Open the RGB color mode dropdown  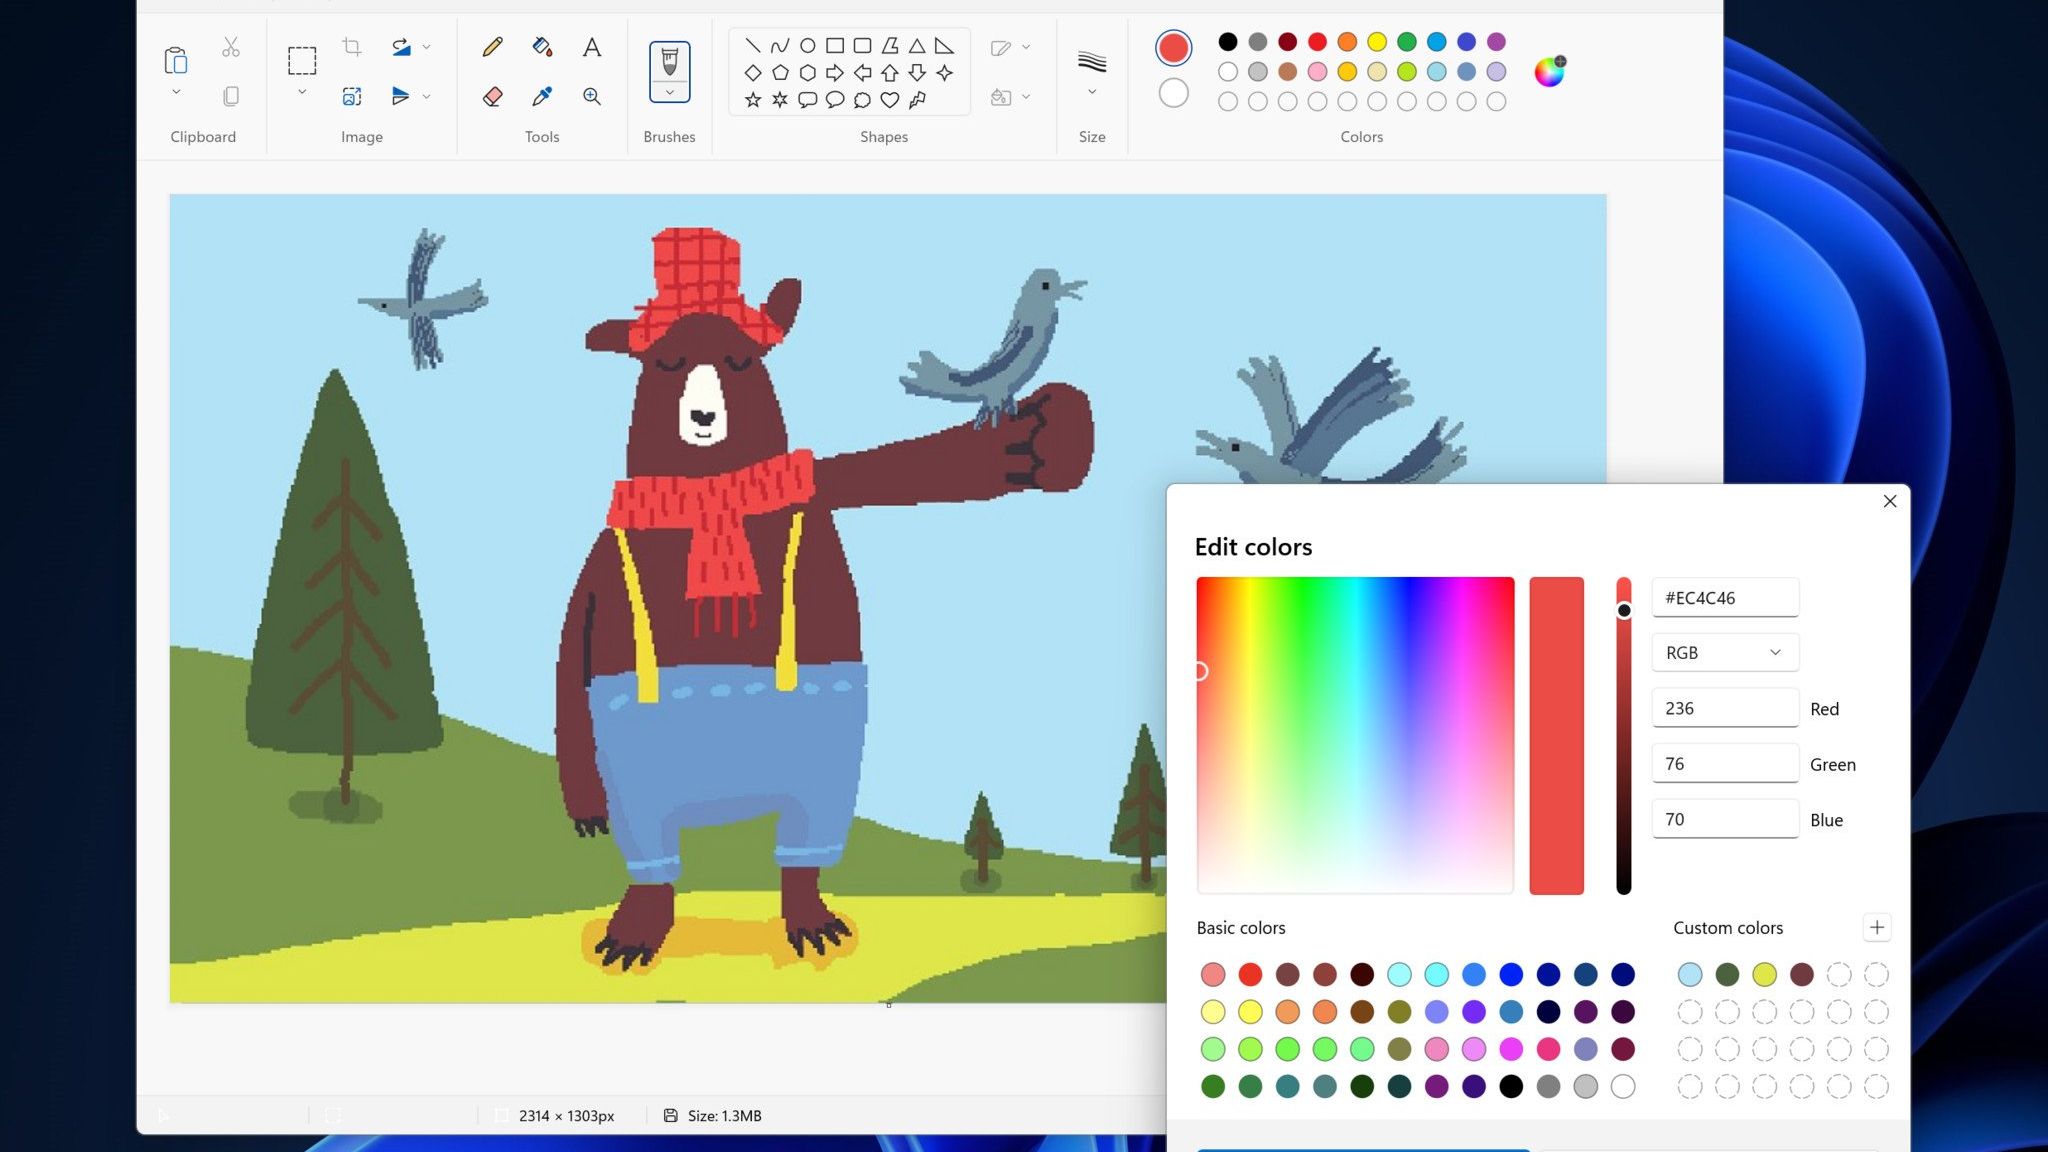(x=1725, y=652)
